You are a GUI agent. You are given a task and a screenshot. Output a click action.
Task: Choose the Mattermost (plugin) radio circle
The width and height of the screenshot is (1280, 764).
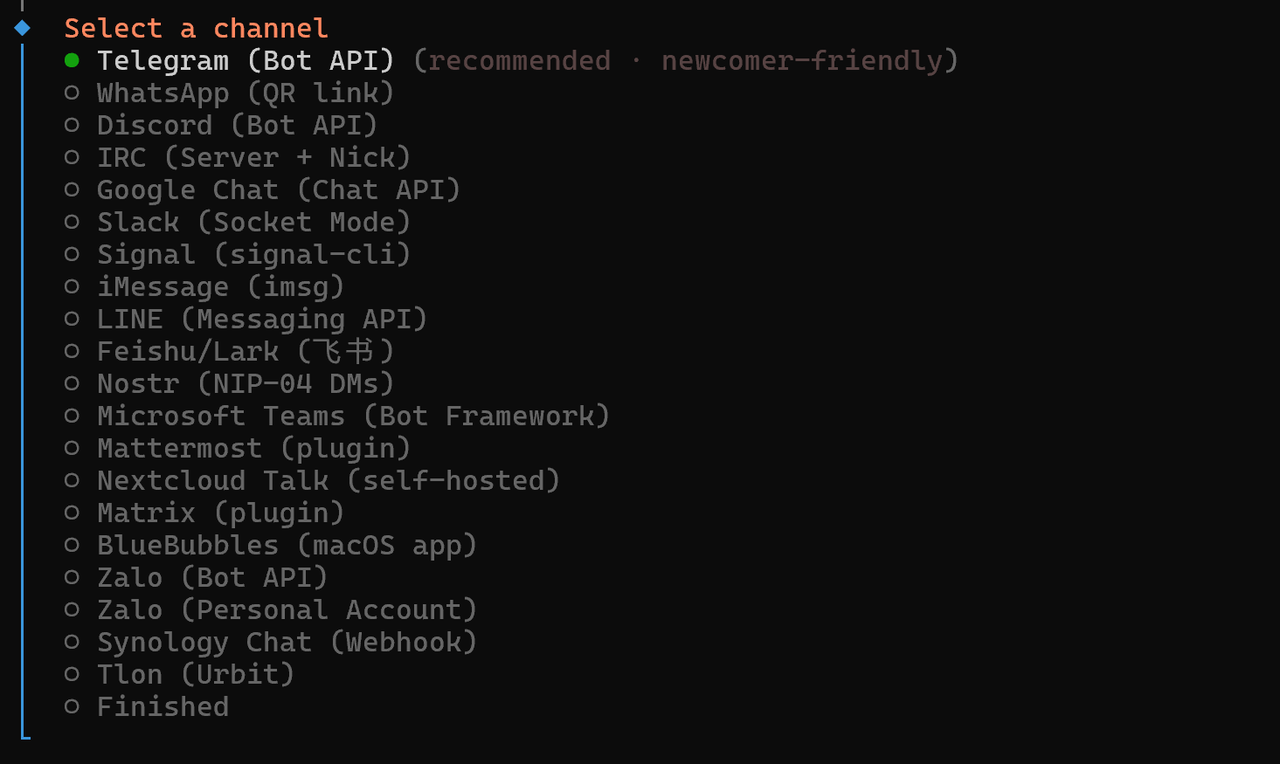72,449
